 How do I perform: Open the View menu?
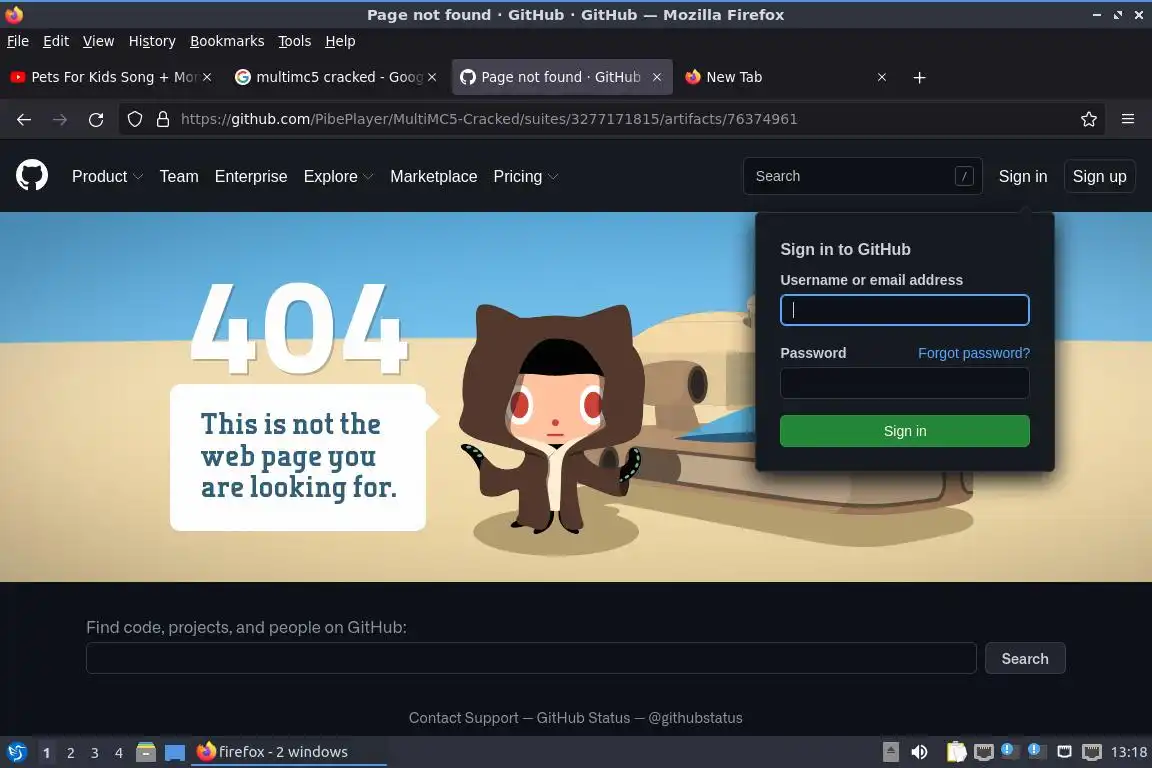pos(98,41)
